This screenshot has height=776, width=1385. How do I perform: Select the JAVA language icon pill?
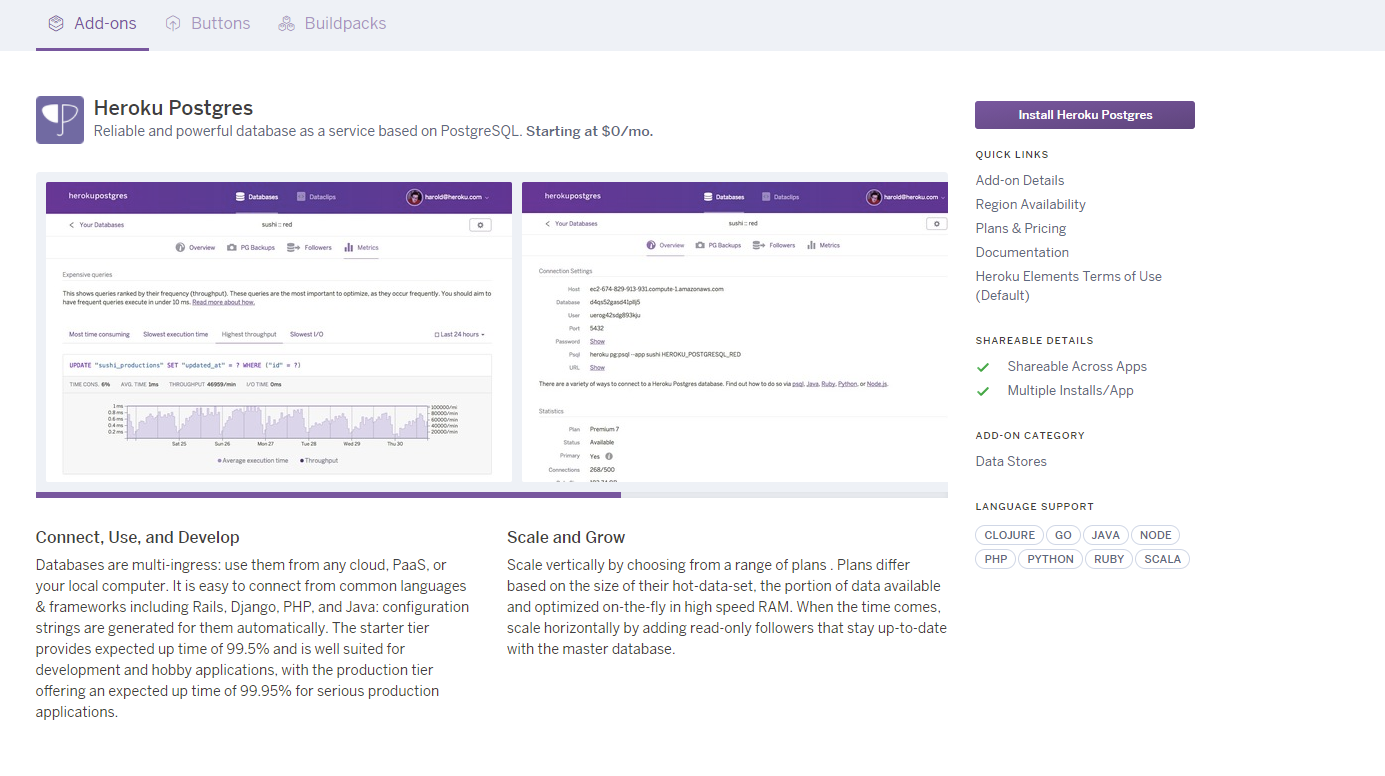pos(1105,534)
